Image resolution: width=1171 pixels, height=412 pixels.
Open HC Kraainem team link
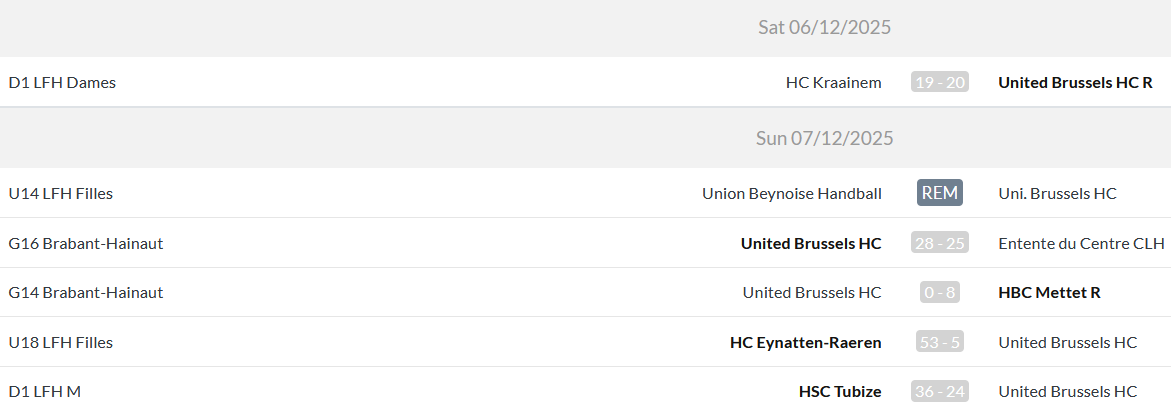coord(833,82)
